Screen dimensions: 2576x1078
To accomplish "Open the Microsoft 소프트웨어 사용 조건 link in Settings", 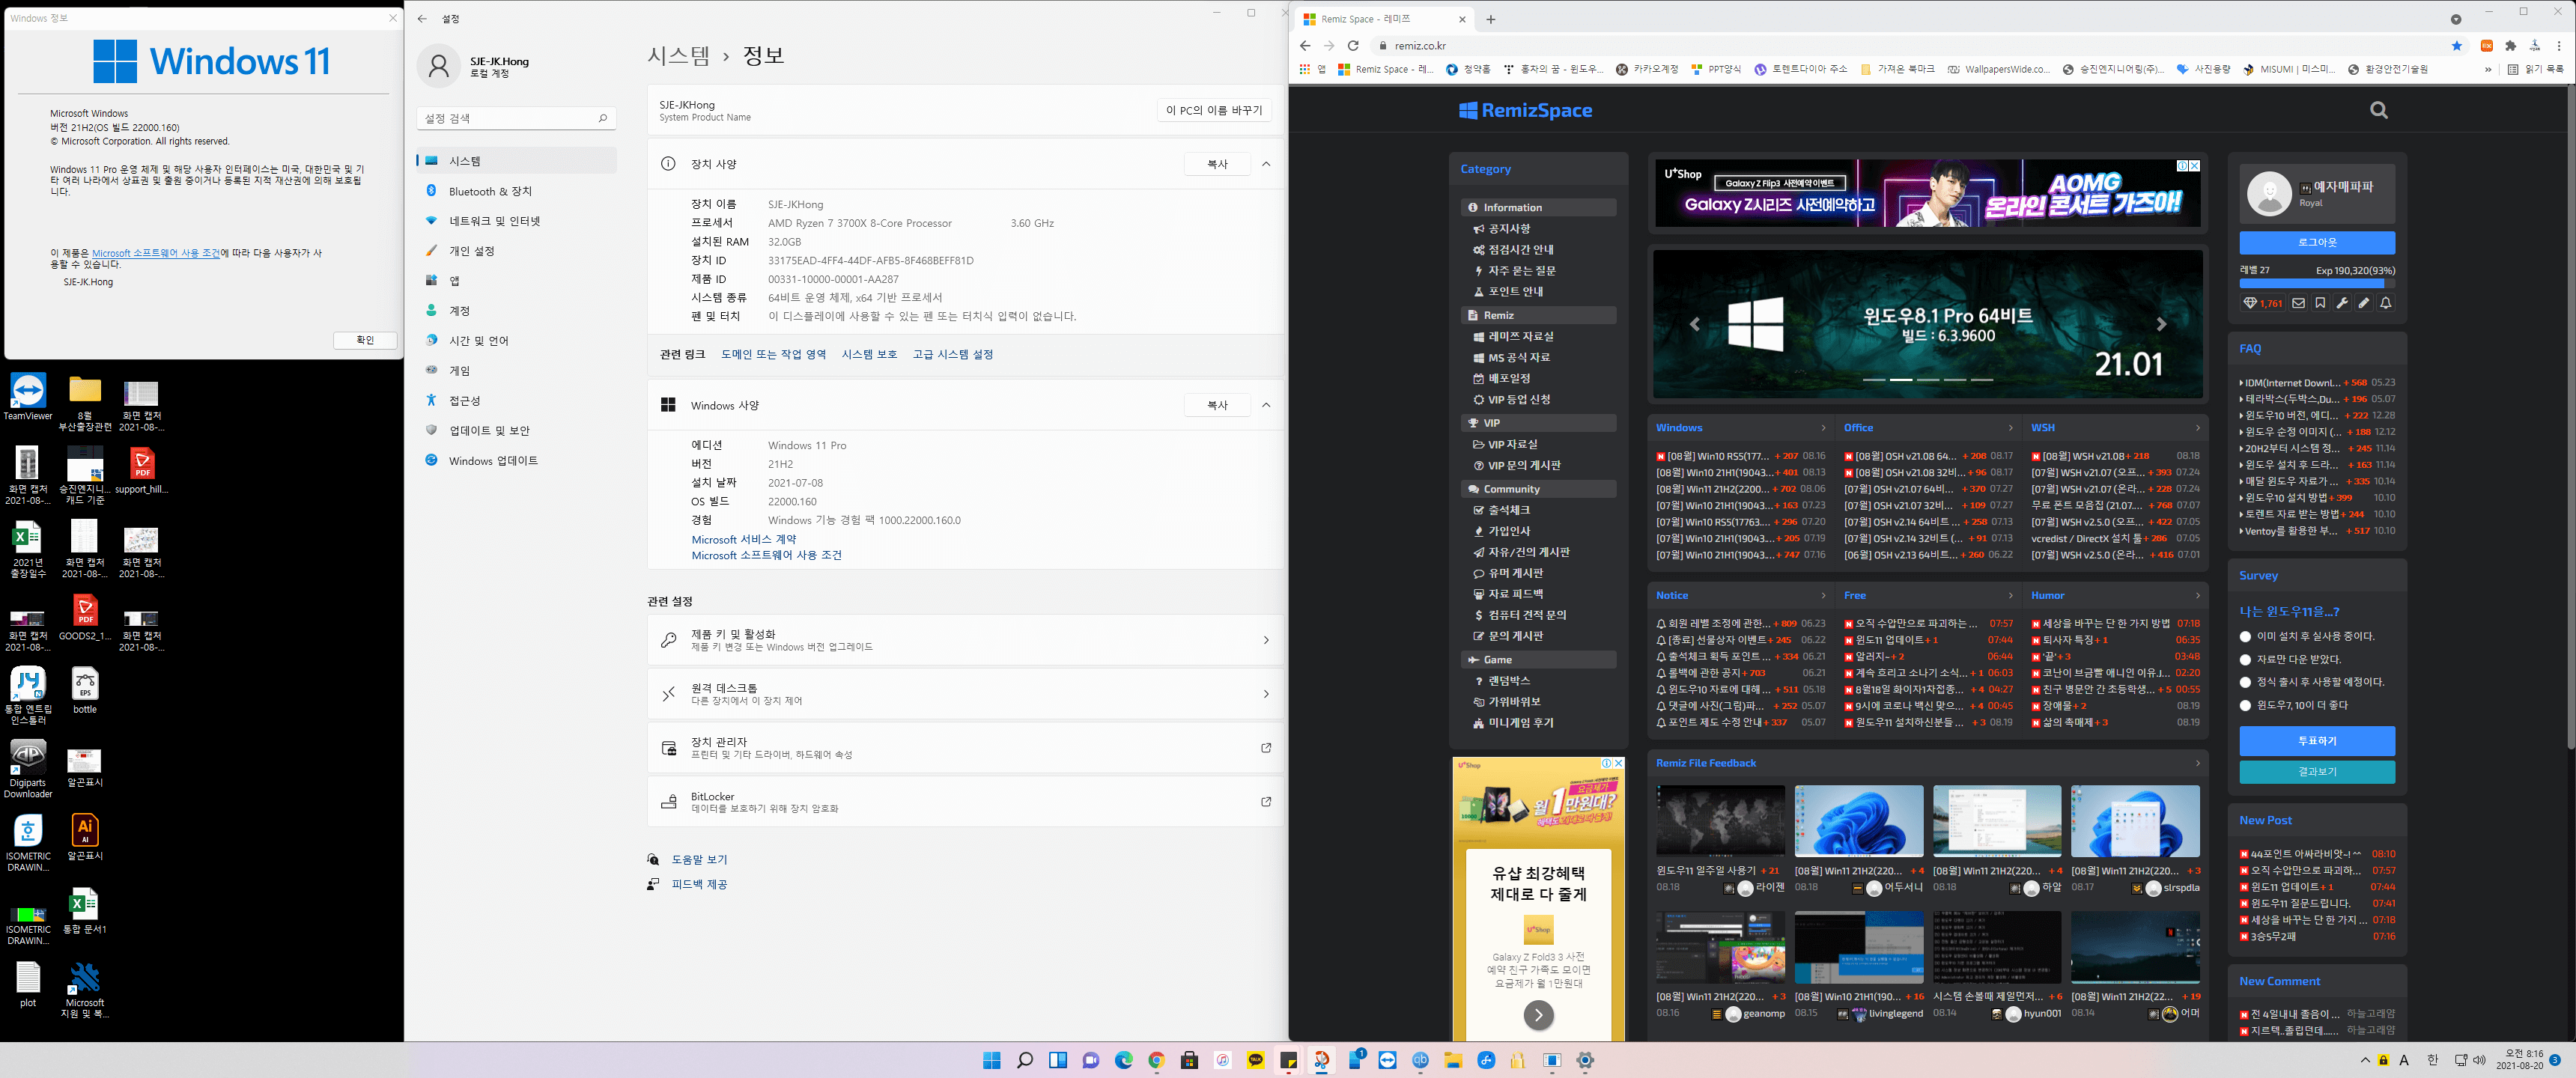I will pos(766,556).
